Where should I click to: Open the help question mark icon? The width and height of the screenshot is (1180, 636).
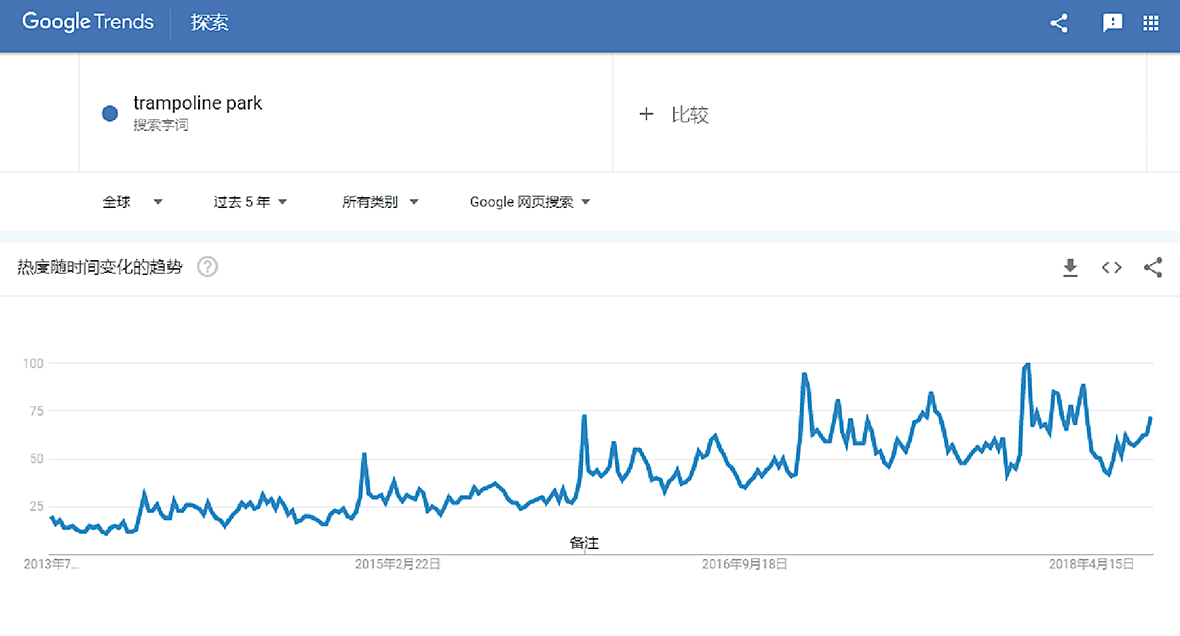coord(207,267)
